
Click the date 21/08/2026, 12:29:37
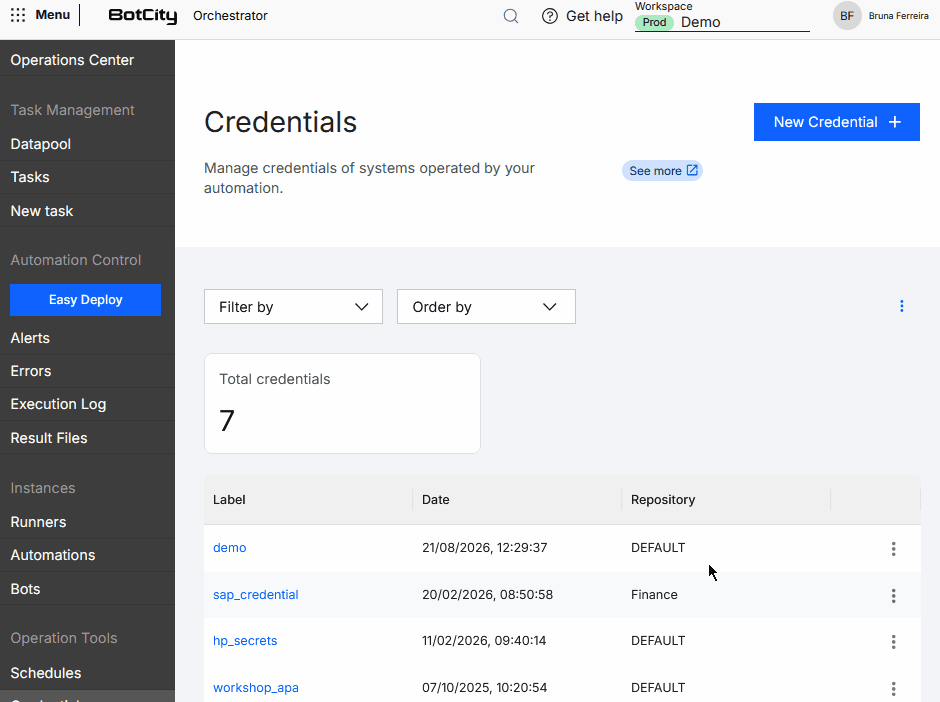484,548
